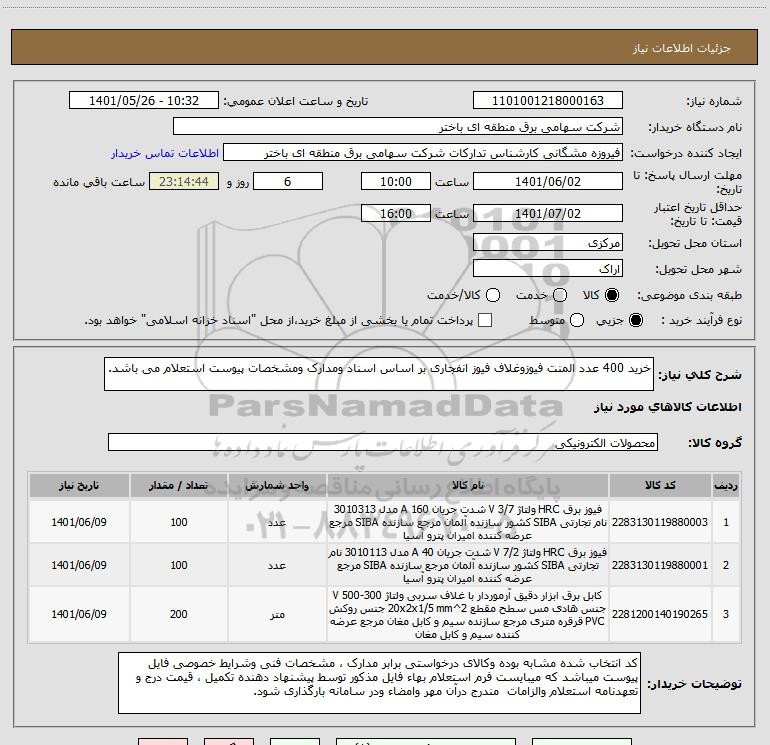Click the buyer notes text box
Screen dimensions: 770x745
(x=379, y=683)
